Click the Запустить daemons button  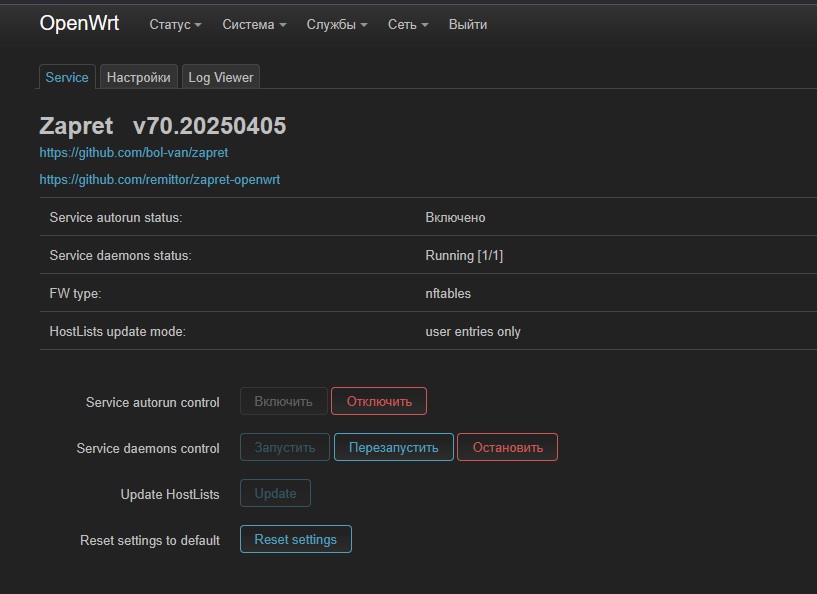click(284, 447)
